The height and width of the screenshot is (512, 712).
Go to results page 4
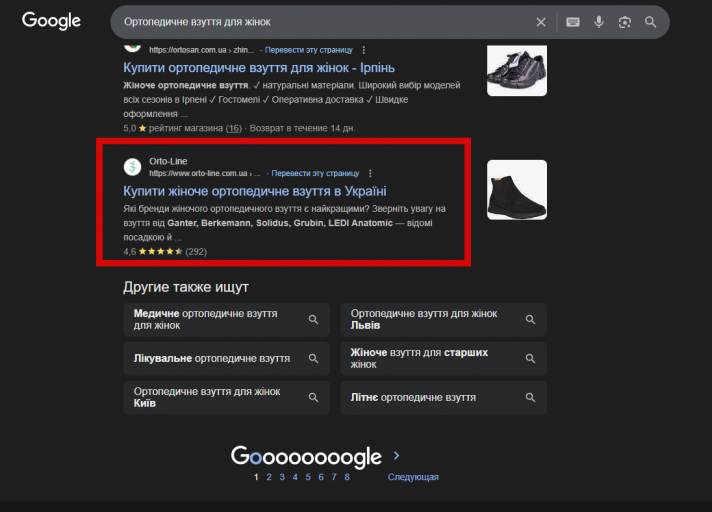tap(295, 477)
